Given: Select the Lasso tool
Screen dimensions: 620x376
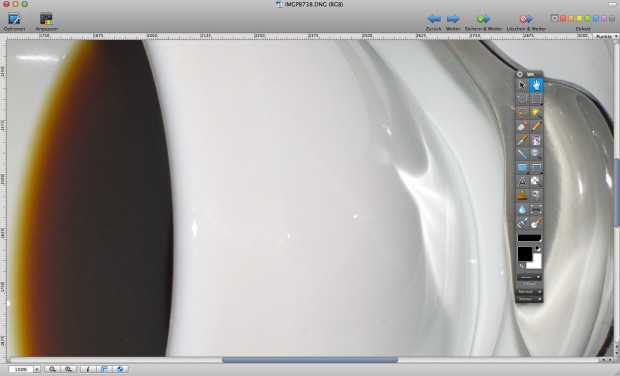Looking at the screenshot, I should [x=522, y=112].
